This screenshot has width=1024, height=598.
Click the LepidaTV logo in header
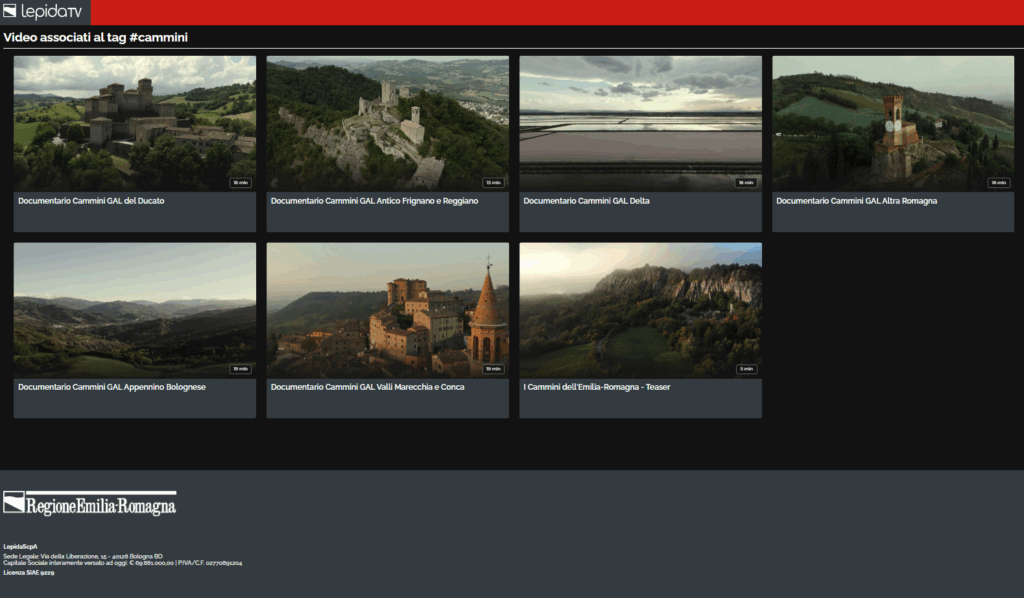[42, 11]
